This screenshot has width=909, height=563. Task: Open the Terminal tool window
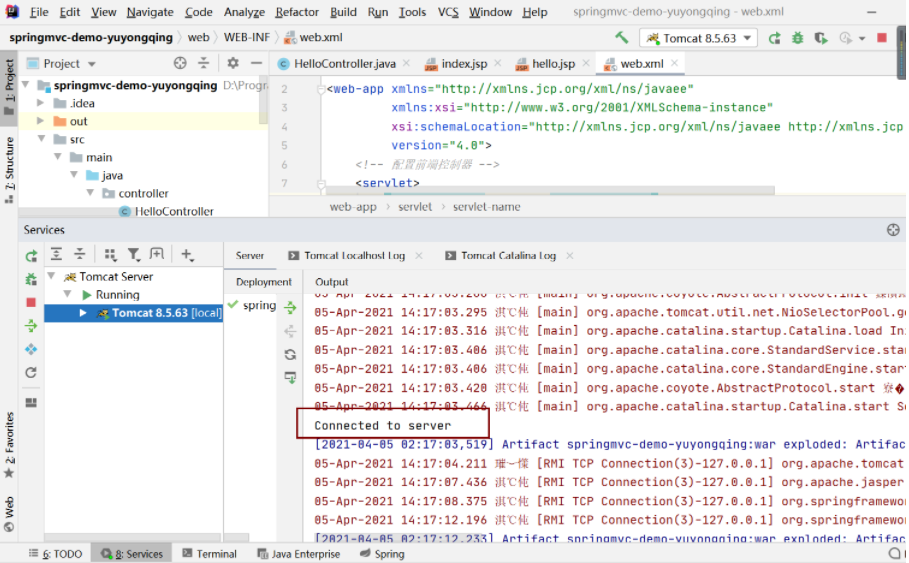point(209,553)
